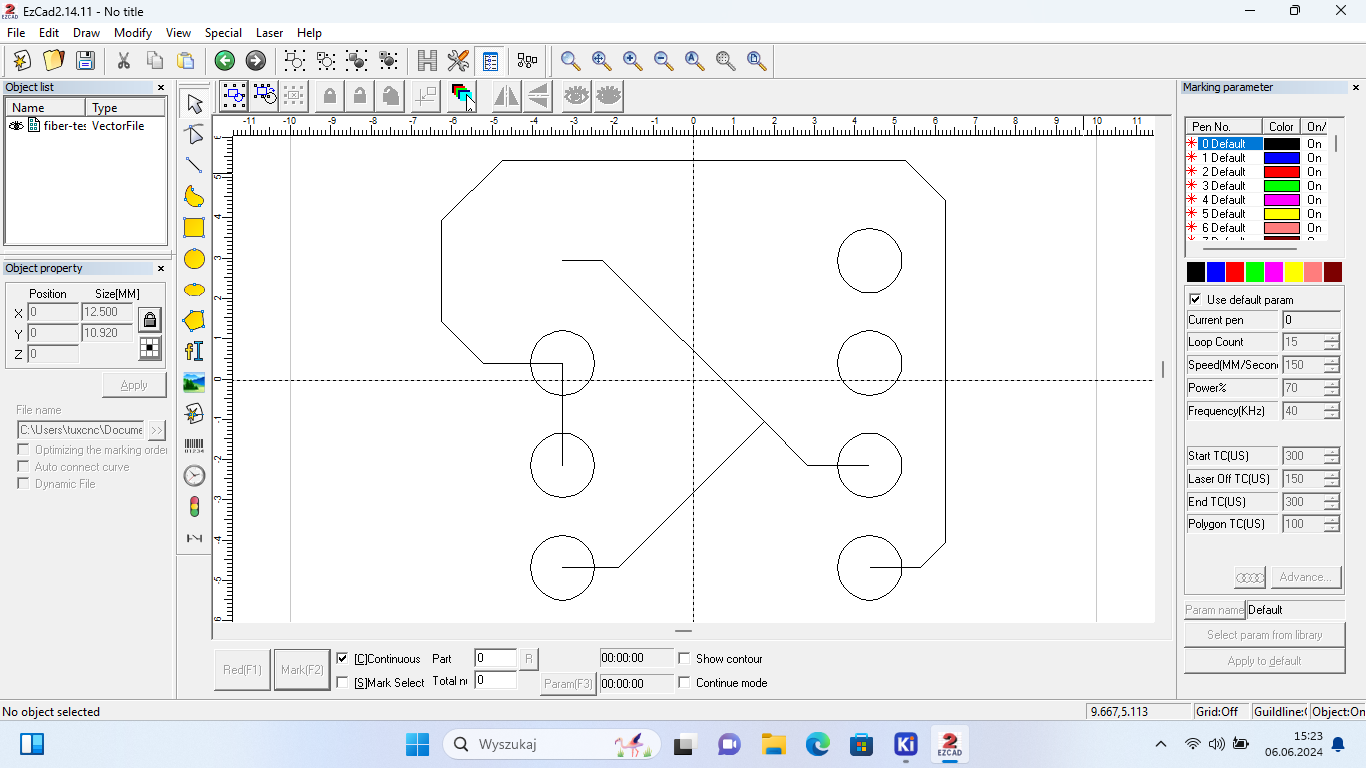Viewport: 1366px width, 768px height.
Task: Save the document with the floppy disk icon
Action: click(85, 61)
